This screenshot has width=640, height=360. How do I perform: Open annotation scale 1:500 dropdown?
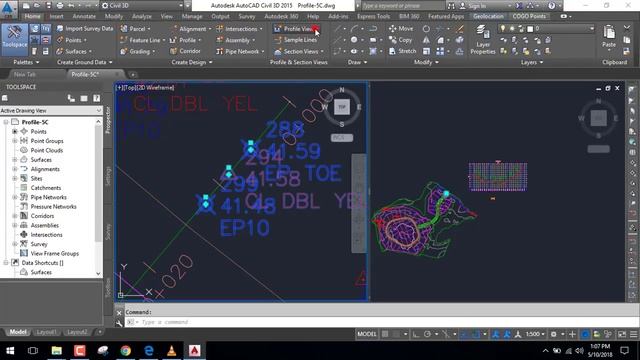(535, 334)
